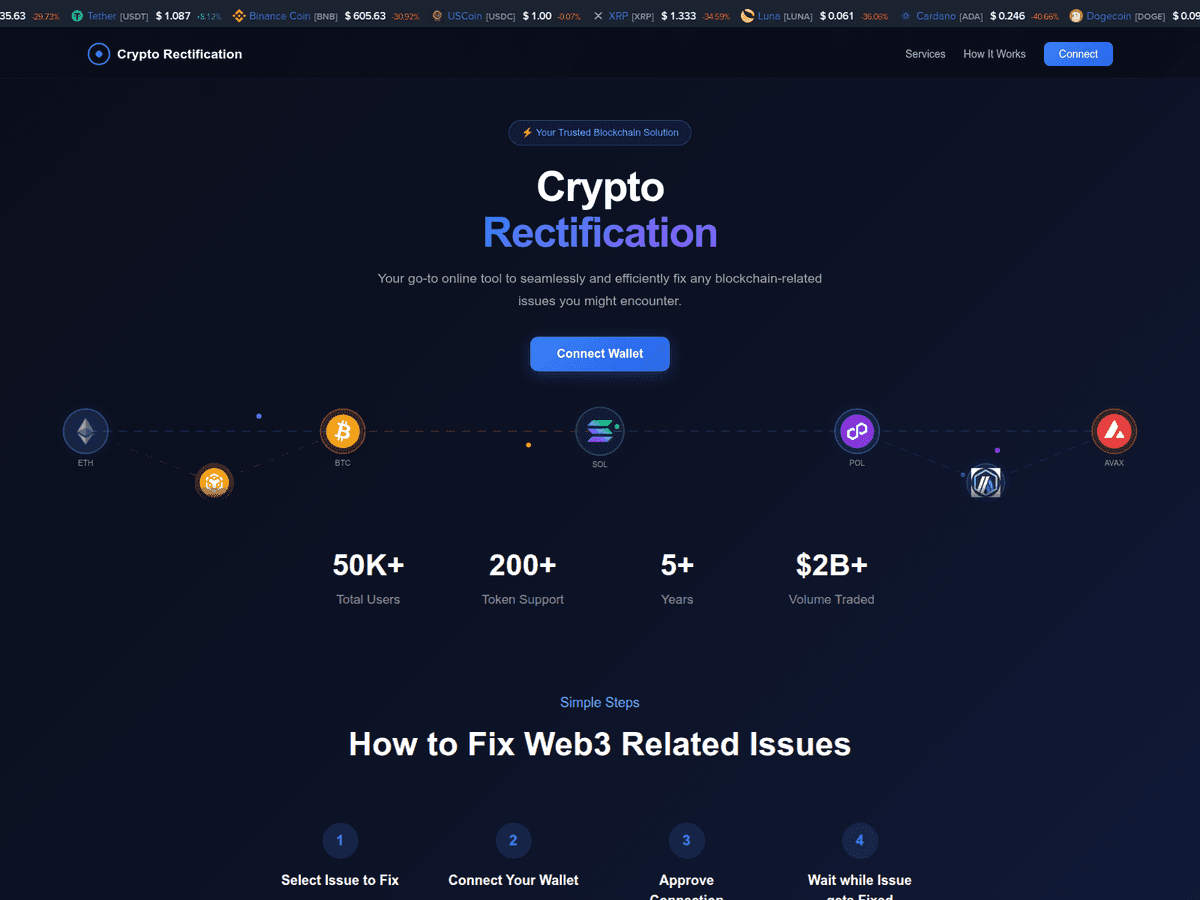This screenshot has height=900, width=1200.
Task: Click the Dogecoin icon in ticker
Action: click(x=1076, y=16)
